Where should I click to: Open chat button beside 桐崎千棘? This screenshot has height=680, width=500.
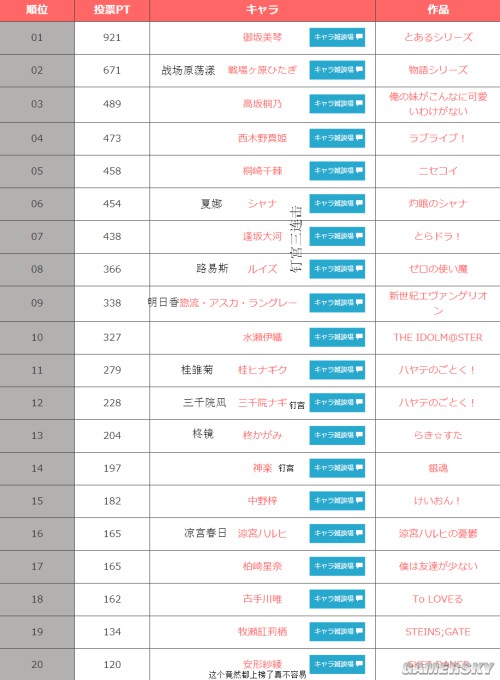click(337, 171)
